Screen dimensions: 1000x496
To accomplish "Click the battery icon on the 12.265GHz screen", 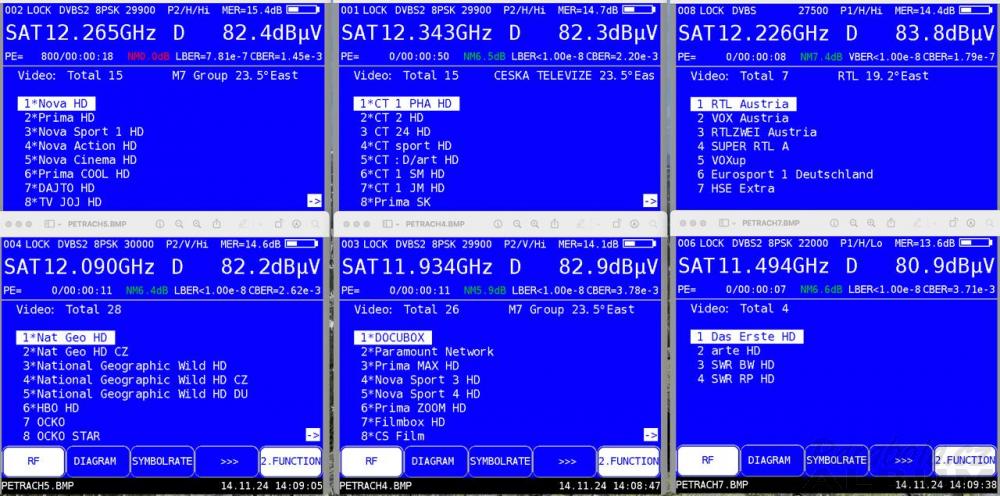I will click(x=303, y=10).
